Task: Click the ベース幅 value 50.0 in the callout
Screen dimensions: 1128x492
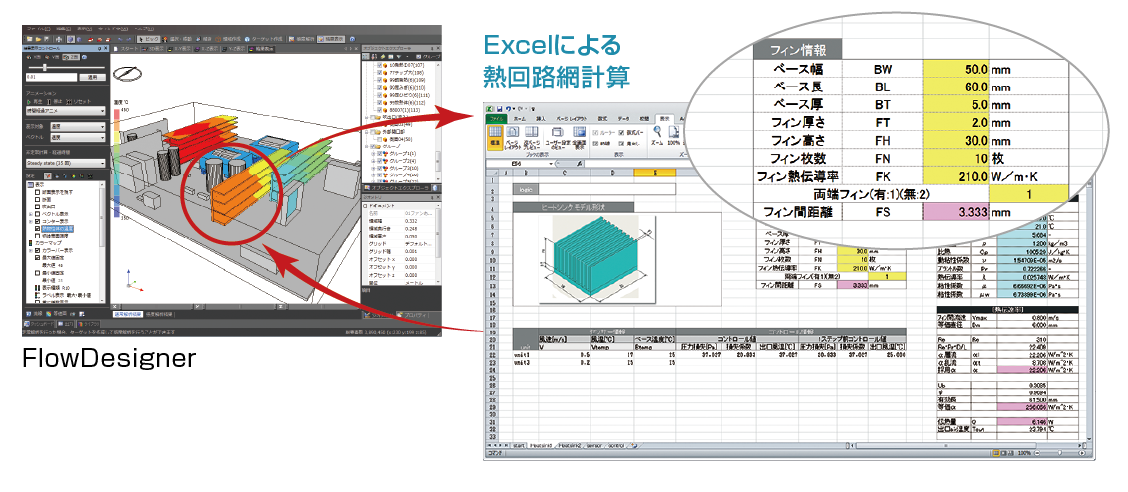Action: [x=956, y=70]
